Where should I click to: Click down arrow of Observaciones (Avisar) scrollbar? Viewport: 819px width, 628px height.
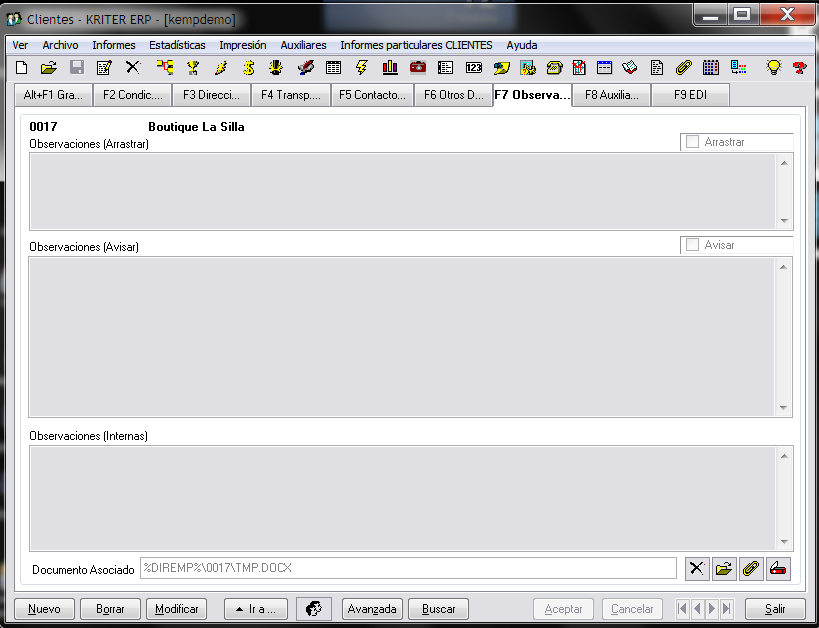coord(783,408)
